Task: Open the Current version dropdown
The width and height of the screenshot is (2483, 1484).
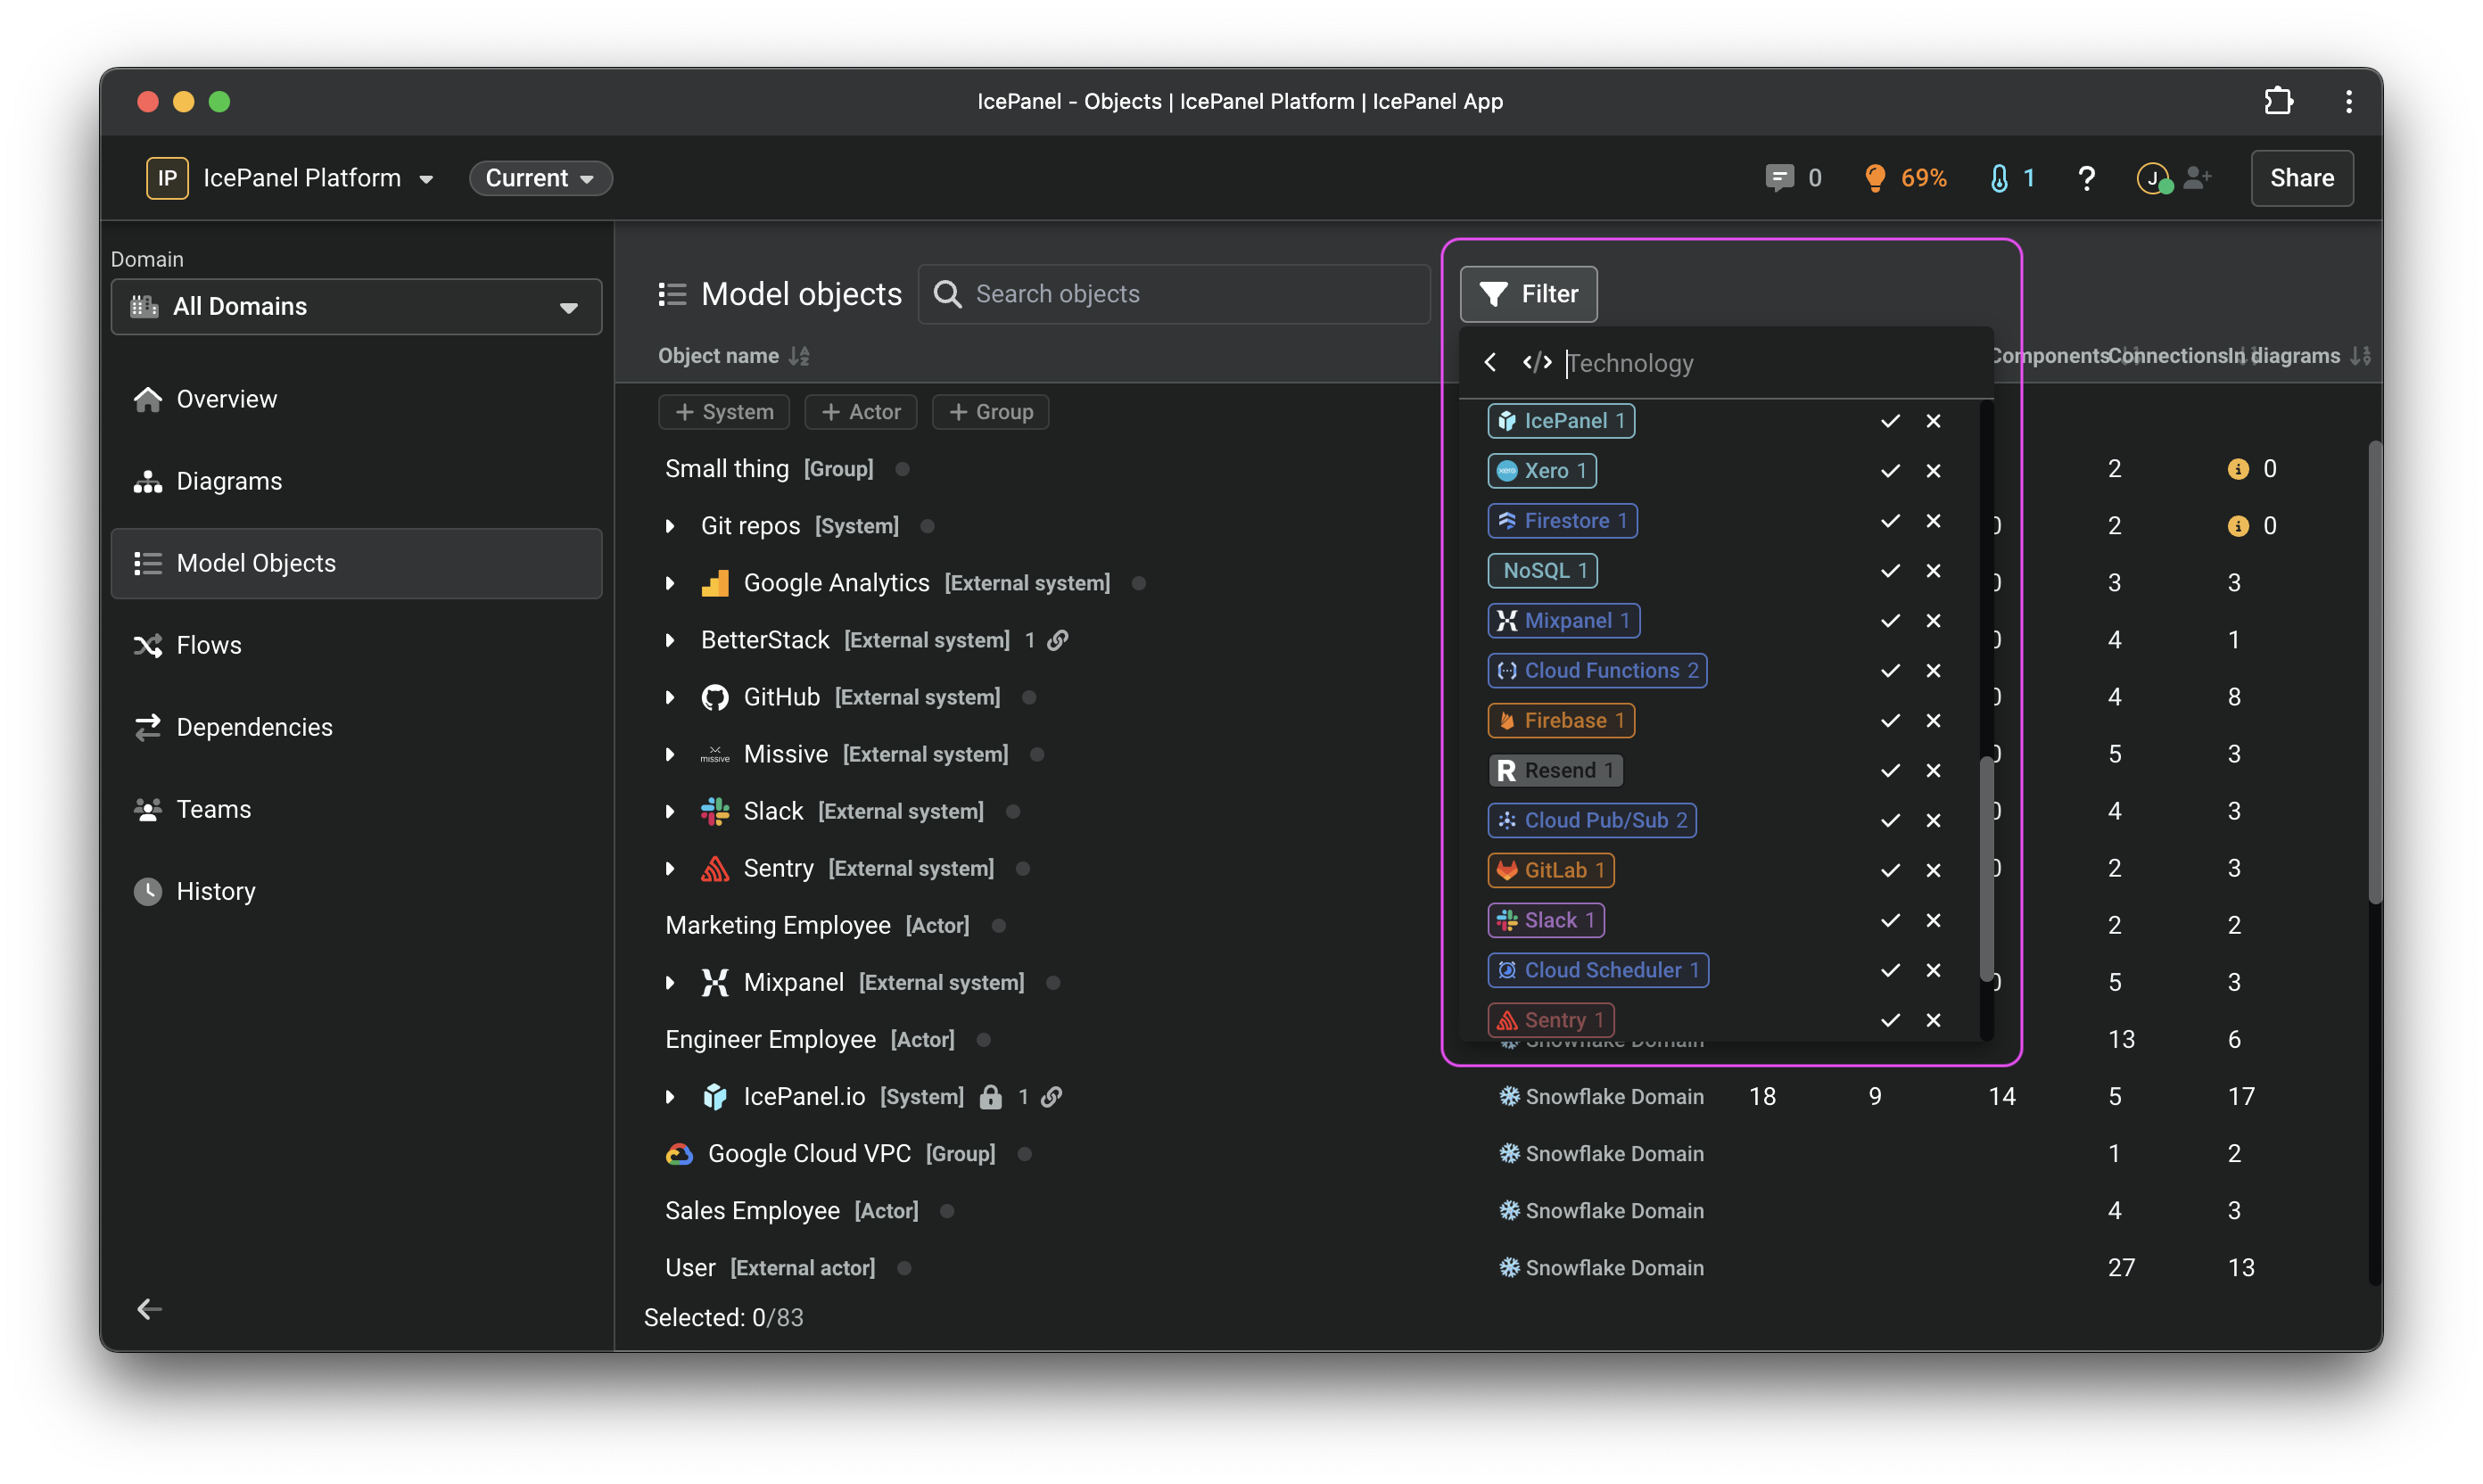Action: point(540,178)
